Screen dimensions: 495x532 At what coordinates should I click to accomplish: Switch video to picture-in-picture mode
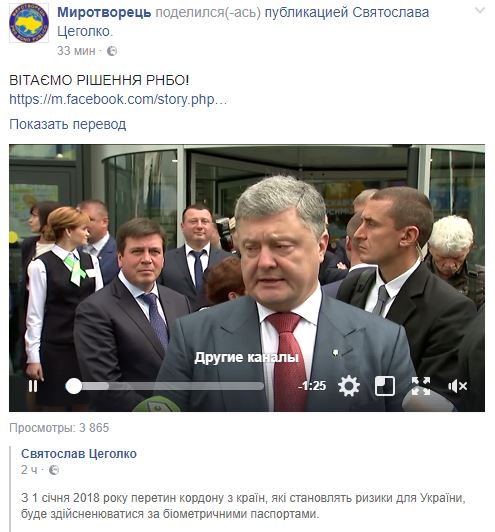coord(385,386)
